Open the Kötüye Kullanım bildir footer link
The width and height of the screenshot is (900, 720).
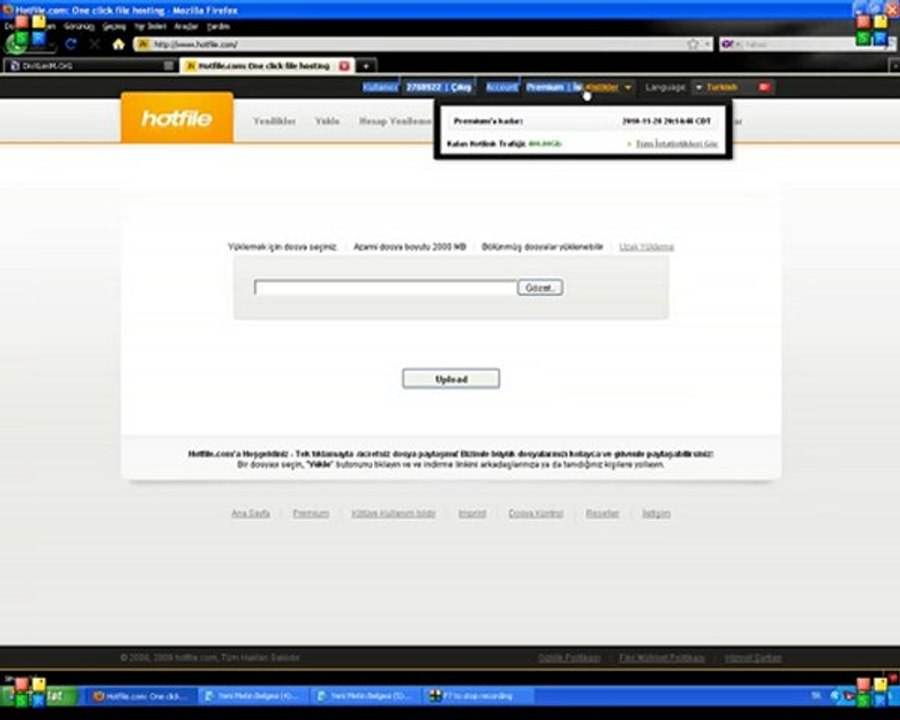[x=393, y=513]
